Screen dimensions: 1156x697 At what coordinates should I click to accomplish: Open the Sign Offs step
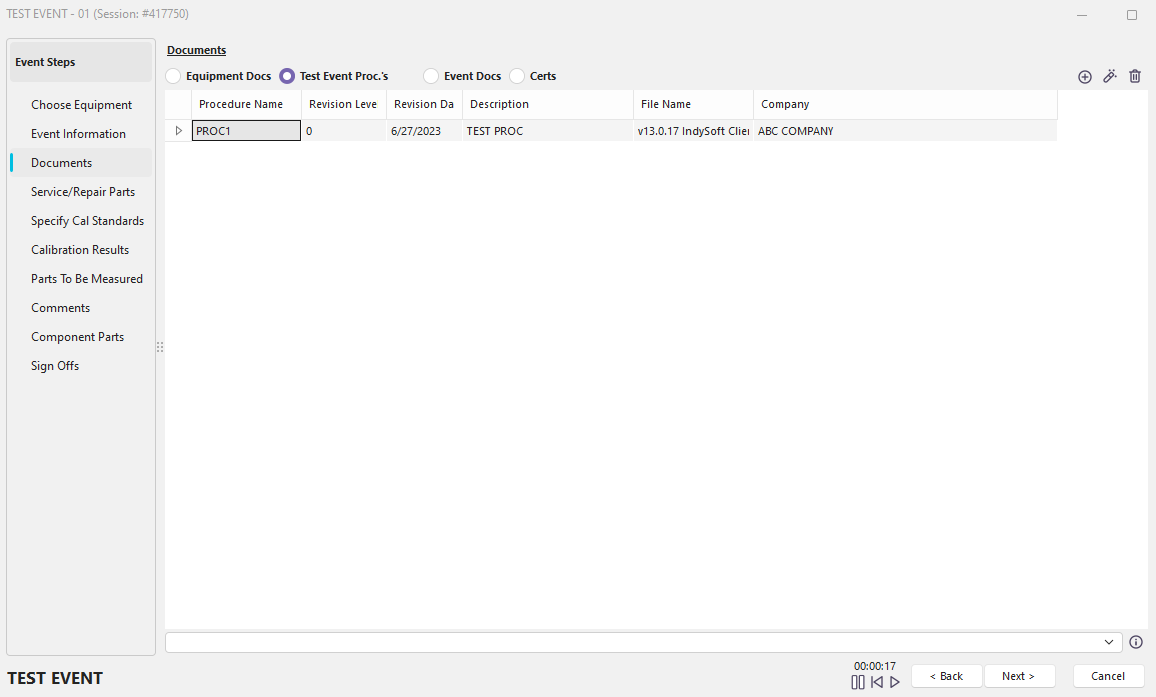click(55, 366)
